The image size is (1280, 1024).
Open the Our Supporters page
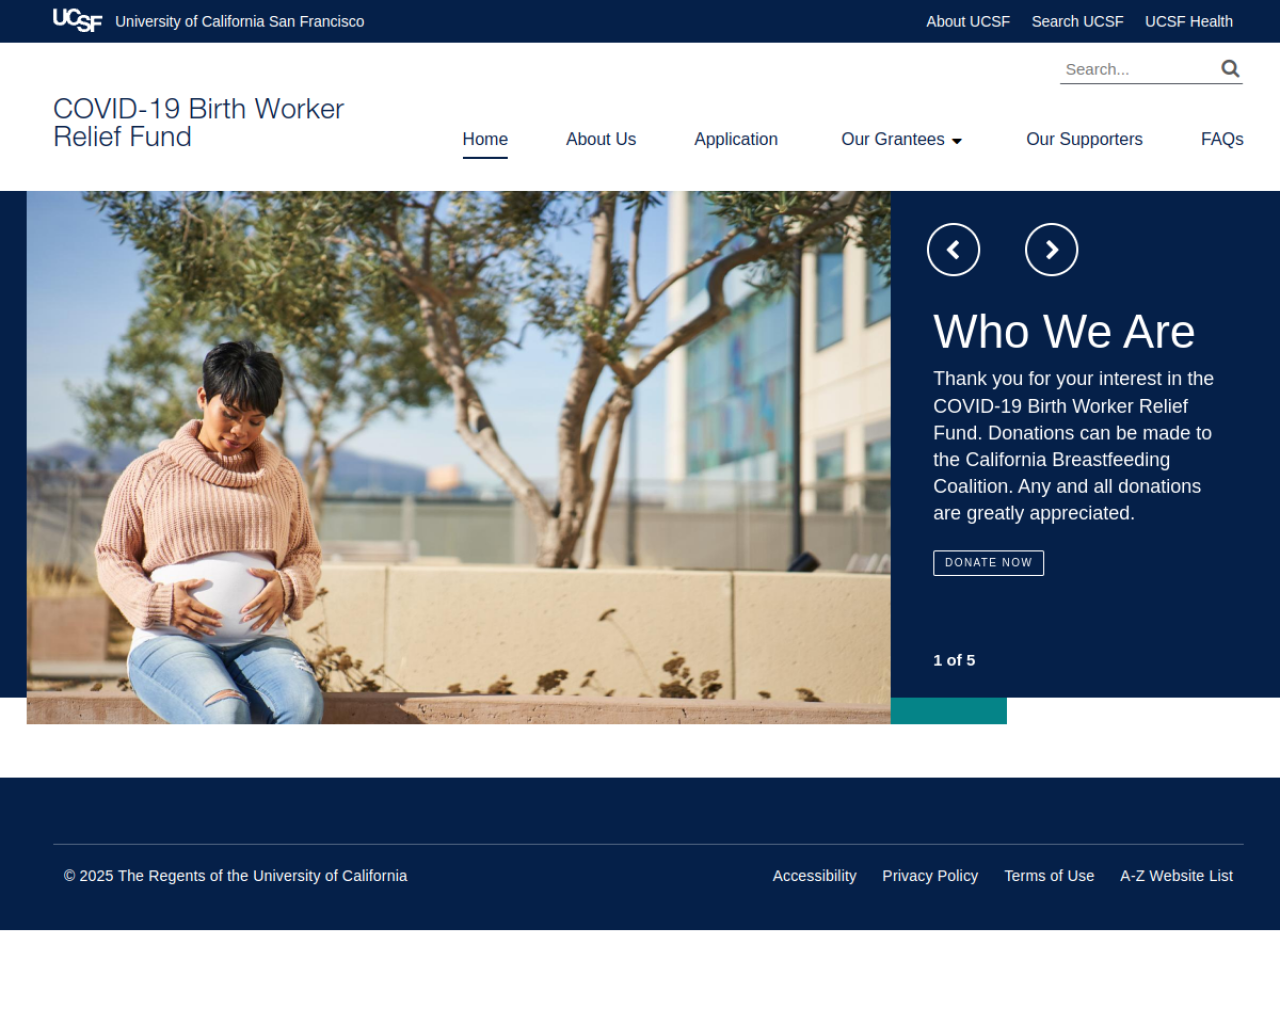coord(1084,139)
